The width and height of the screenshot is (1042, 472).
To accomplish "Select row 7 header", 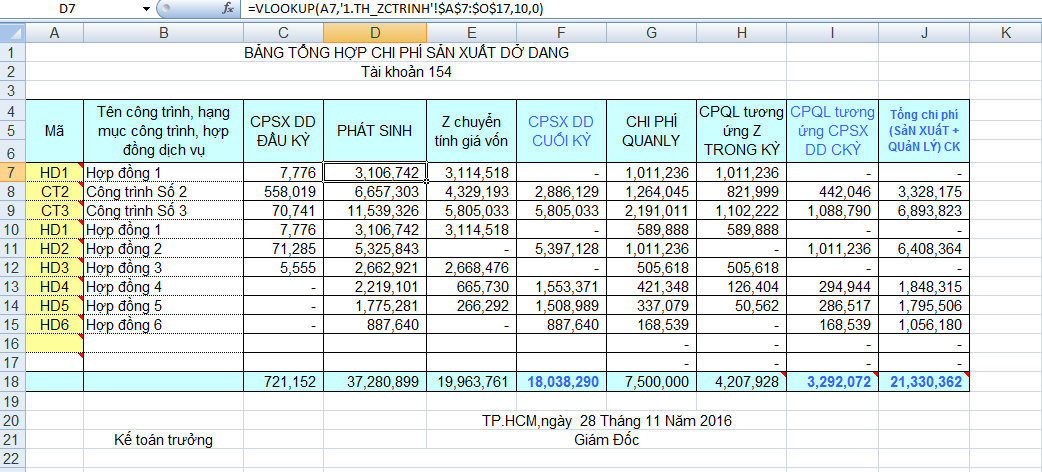I will (x=12, y=173).
